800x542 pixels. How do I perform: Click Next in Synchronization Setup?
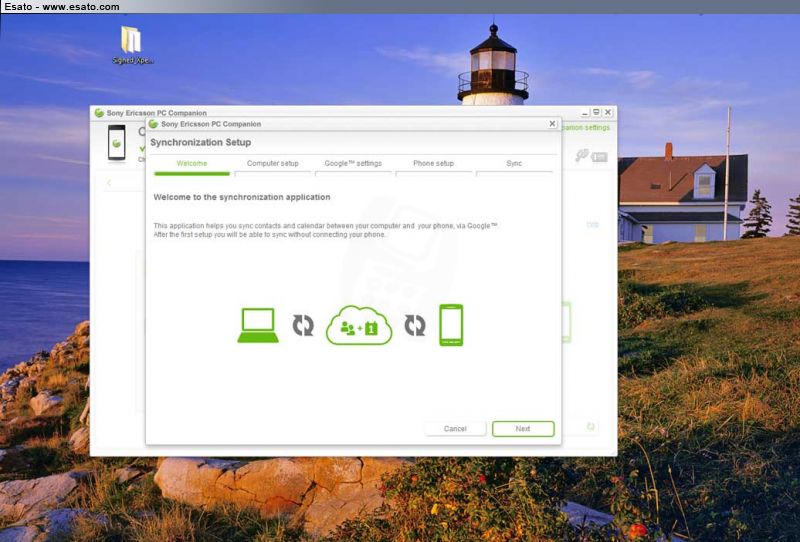pos(523,429)
